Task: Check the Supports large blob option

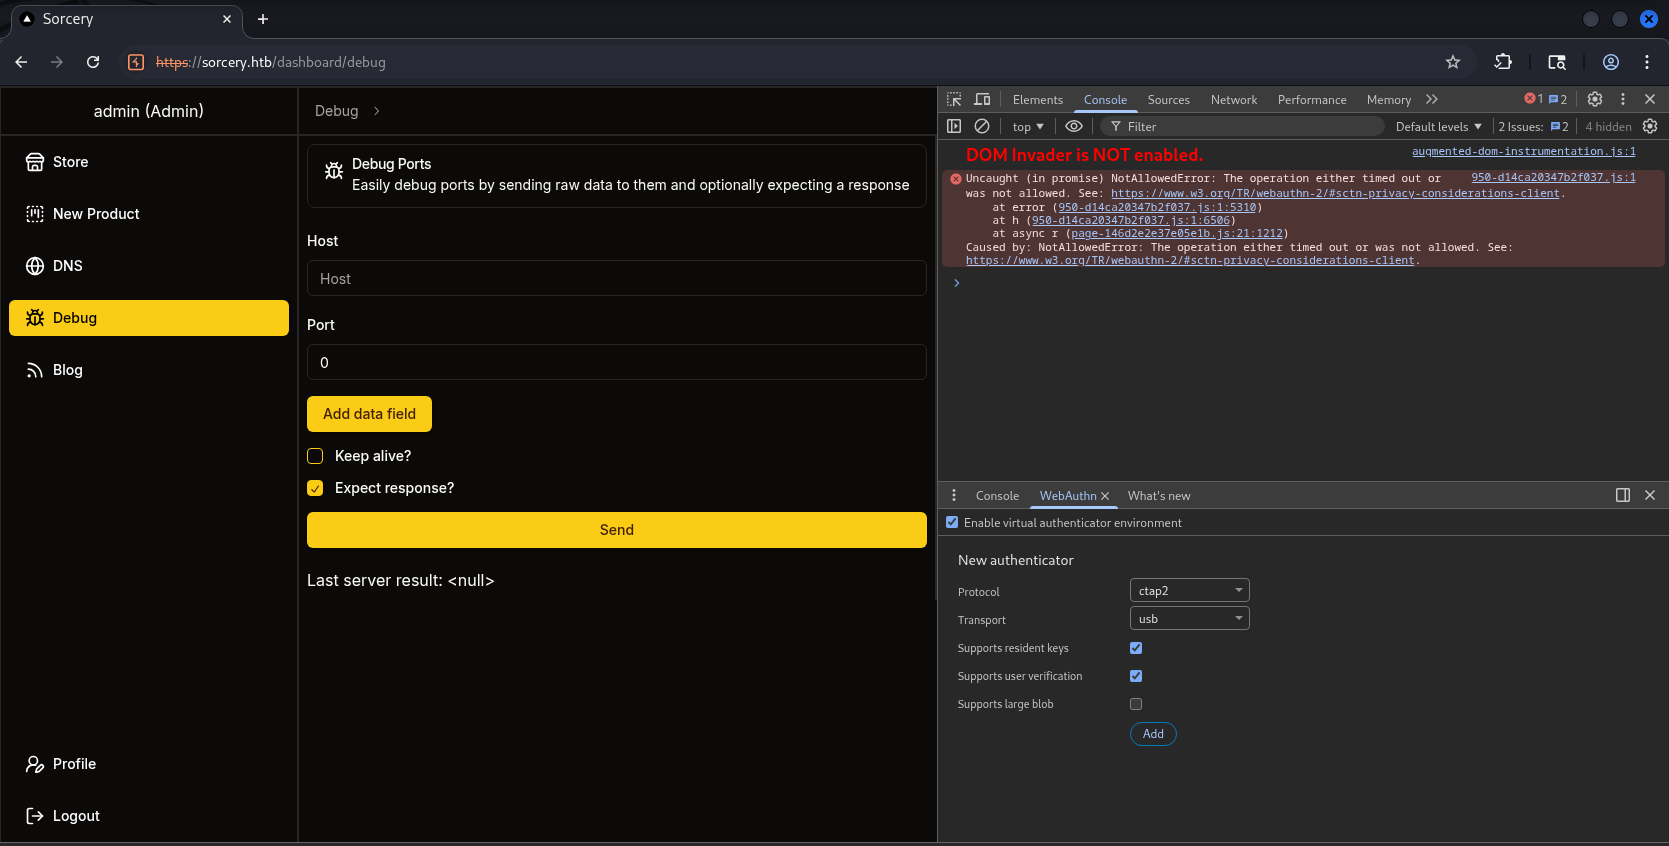Action: 1136,704
